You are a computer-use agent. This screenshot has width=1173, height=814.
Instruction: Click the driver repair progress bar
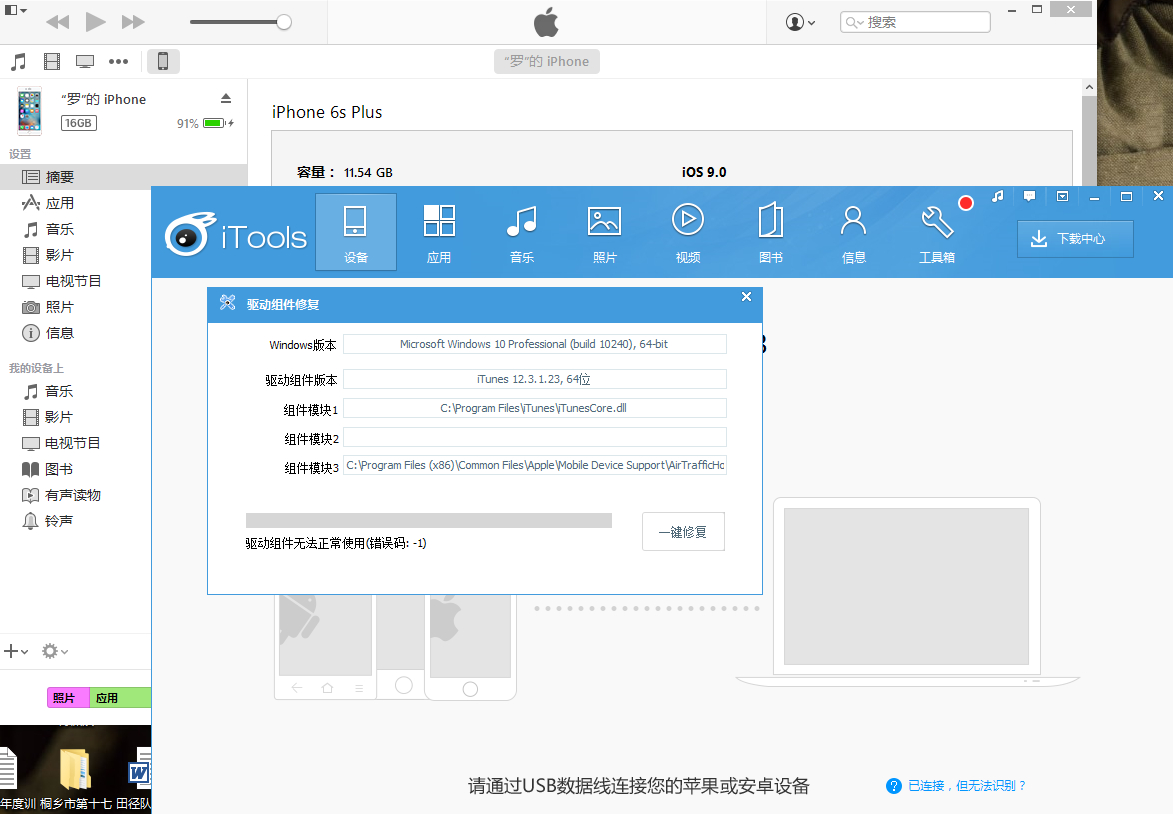pyautogui.click(x=429, y=521)
